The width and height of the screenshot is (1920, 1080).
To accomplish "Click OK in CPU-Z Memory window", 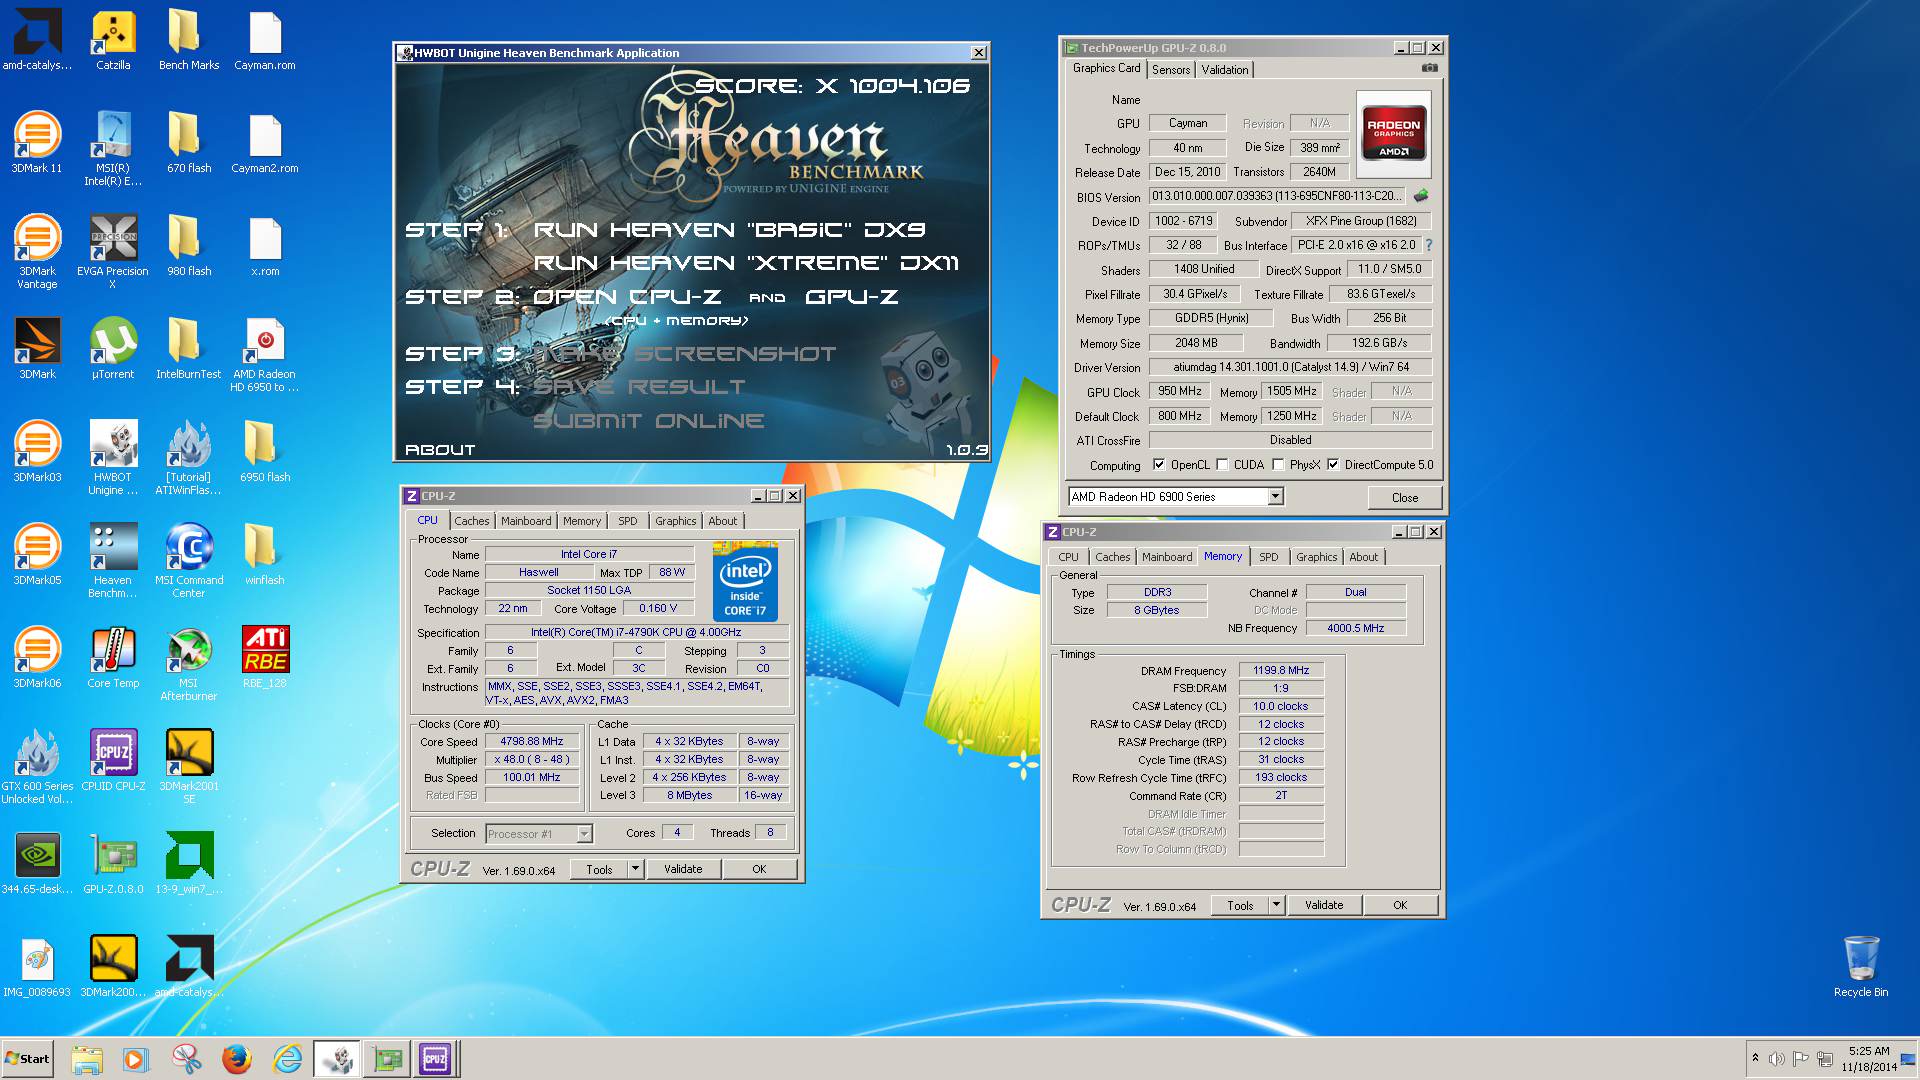I will [x=1400, y=905].
